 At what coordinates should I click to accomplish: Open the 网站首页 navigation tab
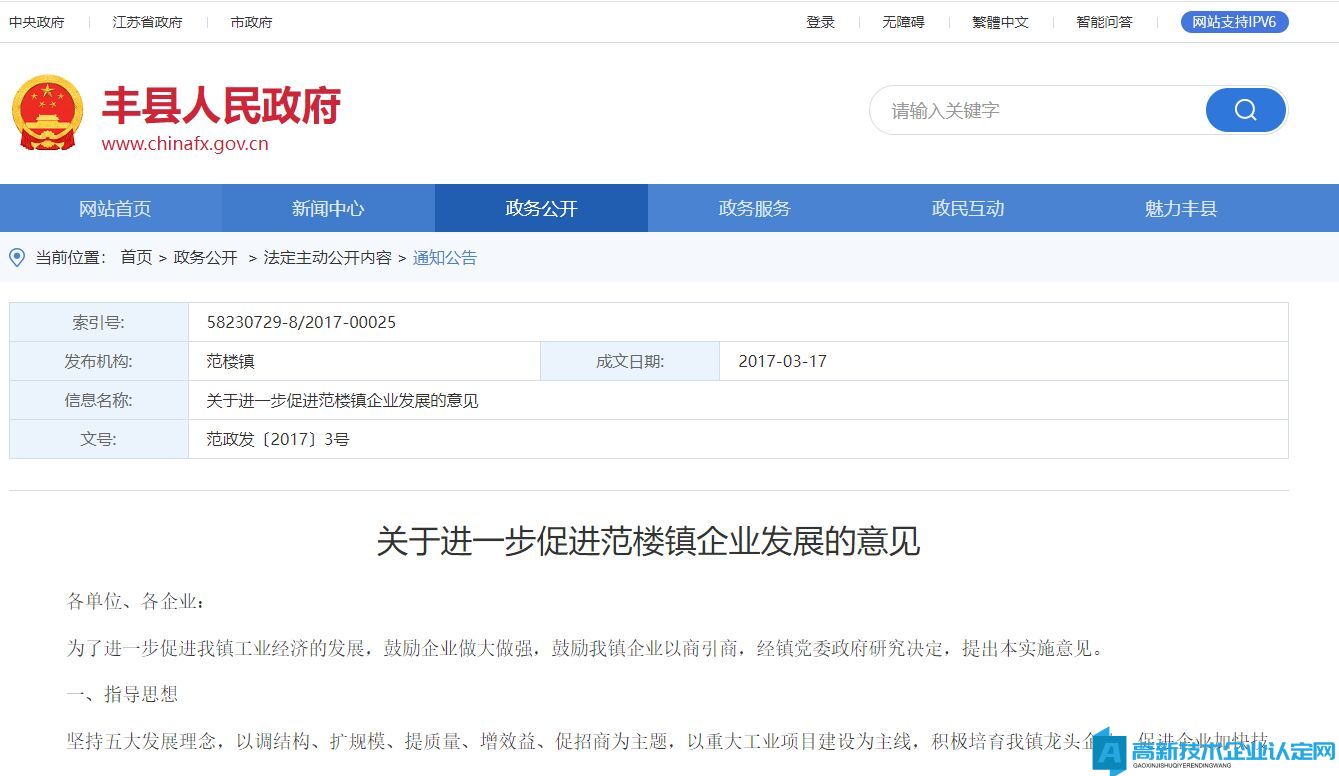point(115,208)
